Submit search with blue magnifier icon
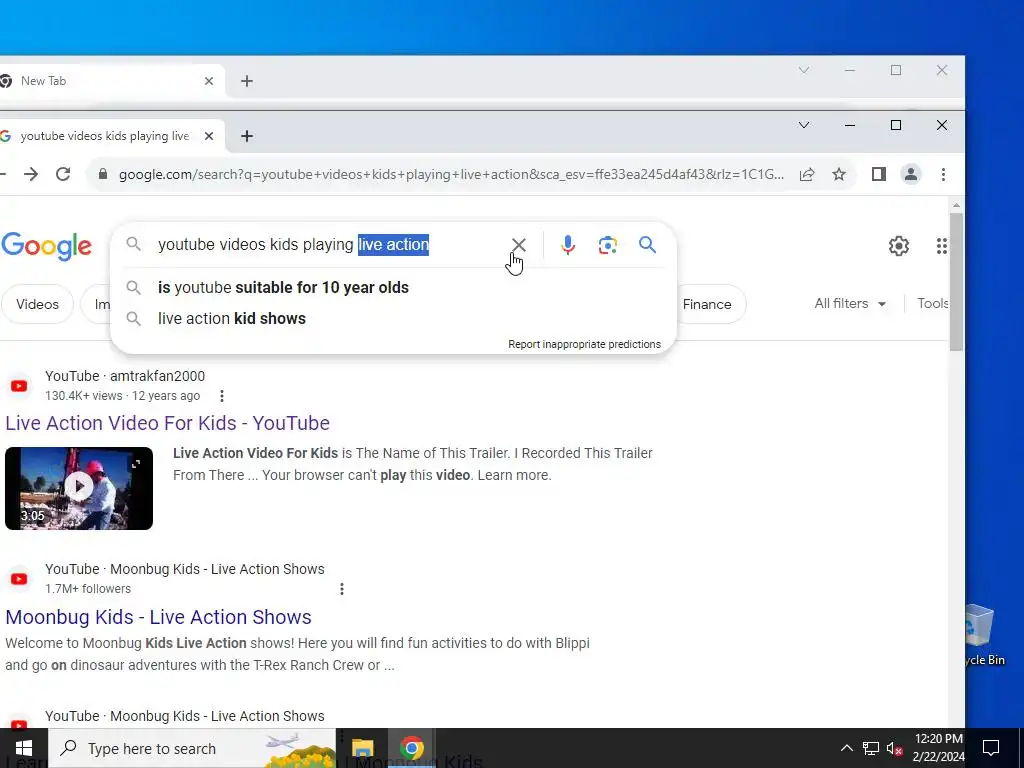This screenshot has width=1024, height=768. (x=647, y=245)
